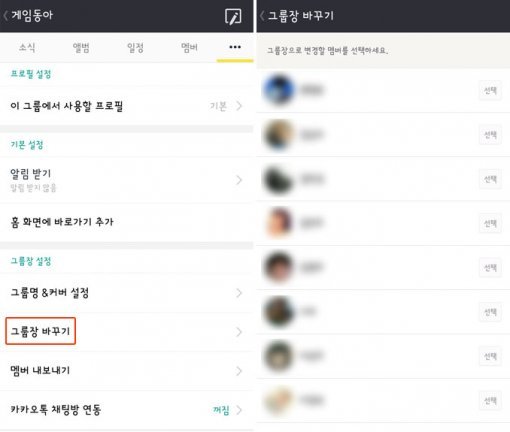This screenshot has height=432, width=510.
Task: Open the highlighted 그룹장 바꾸기 option
Action: coord(41,331)
